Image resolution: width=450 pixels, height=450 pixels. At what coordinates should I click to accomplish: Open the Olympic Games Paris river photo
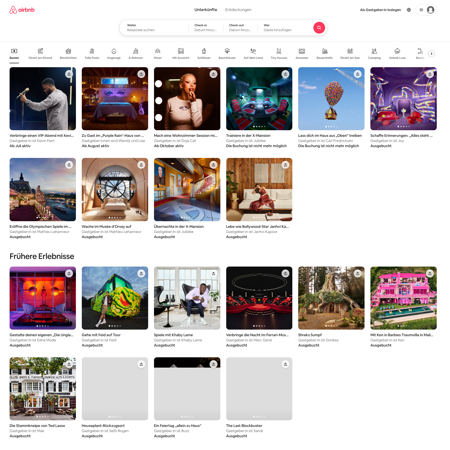click(43, 189)
